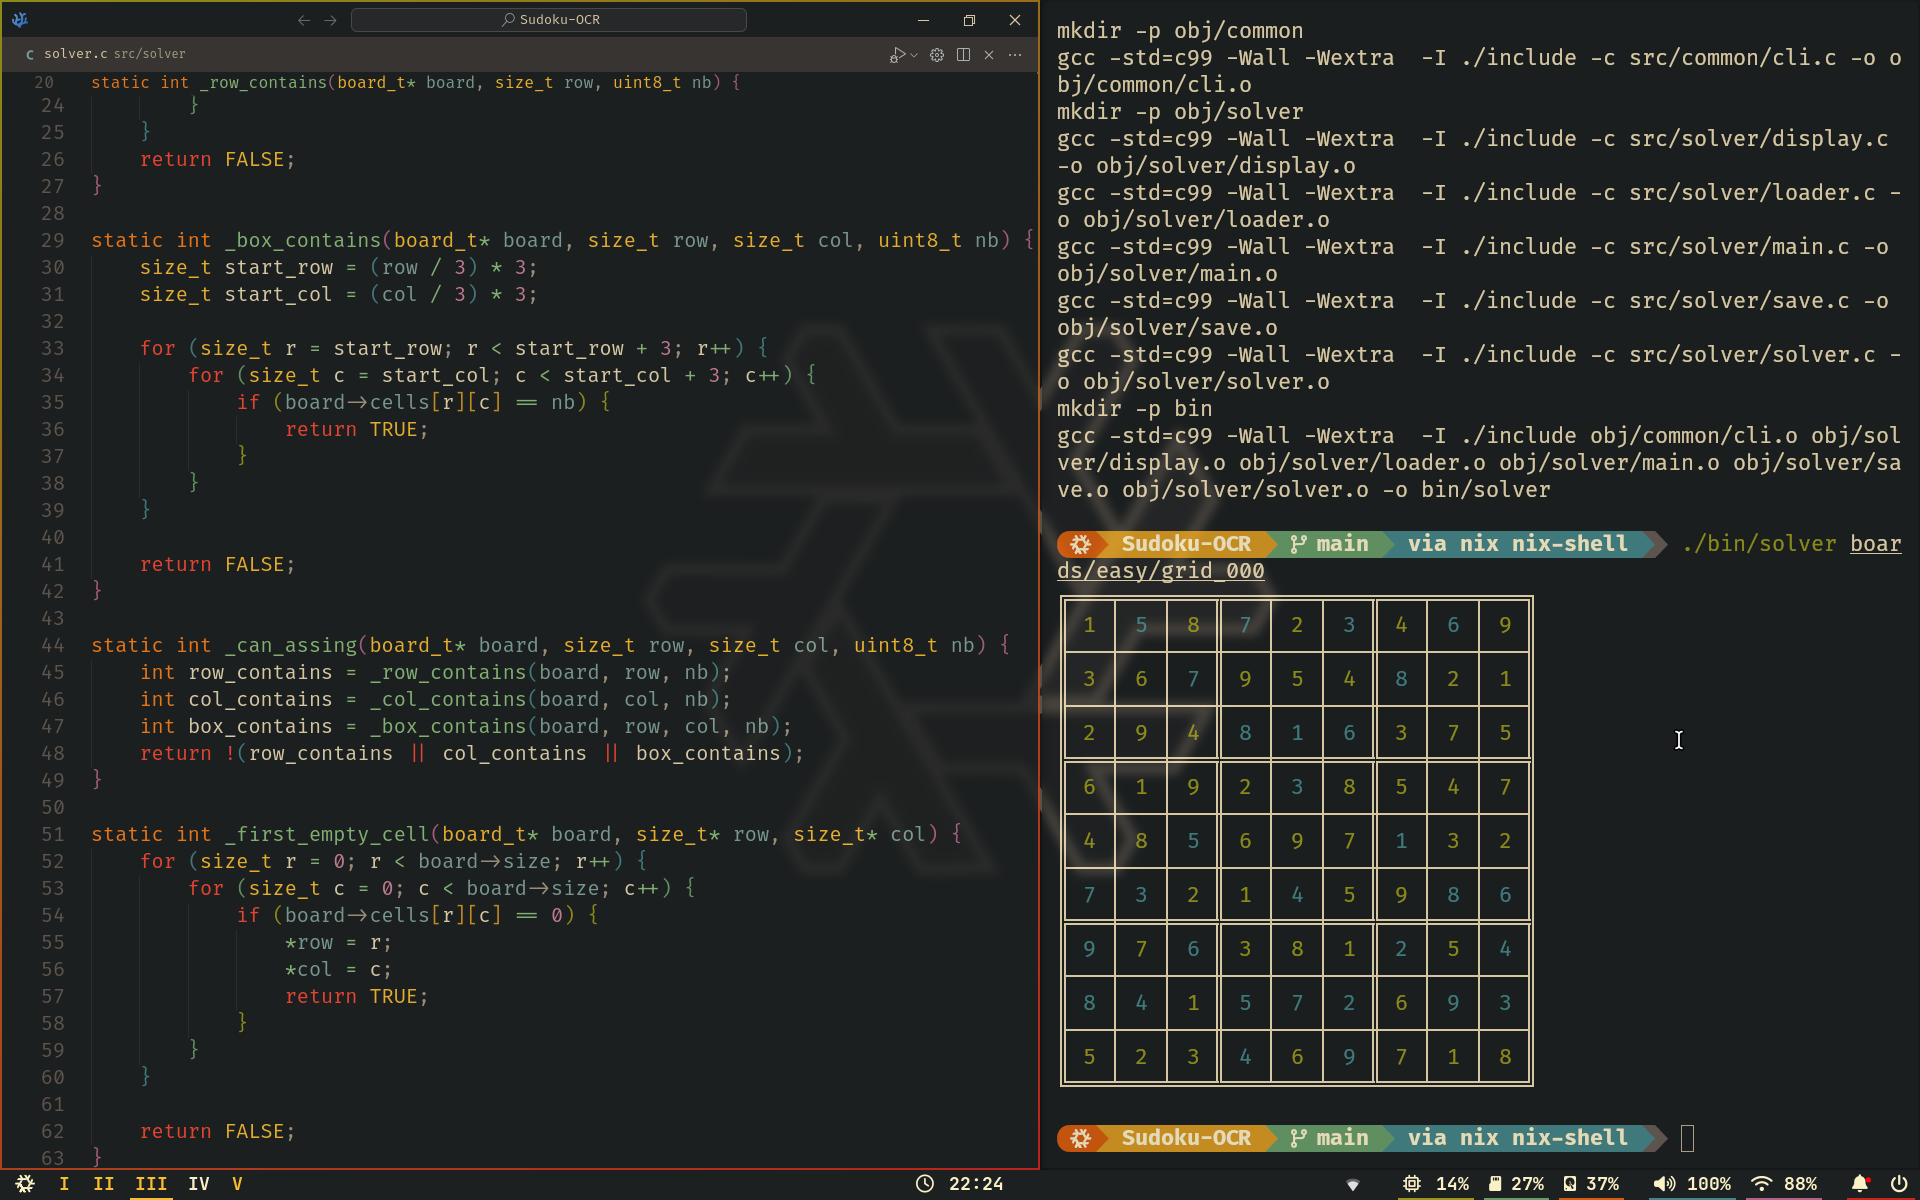The height and width of the screenshot is (1200, 1920).
Task: Click the CPU usage chip icon
Action: (x=1411, y=1184)
